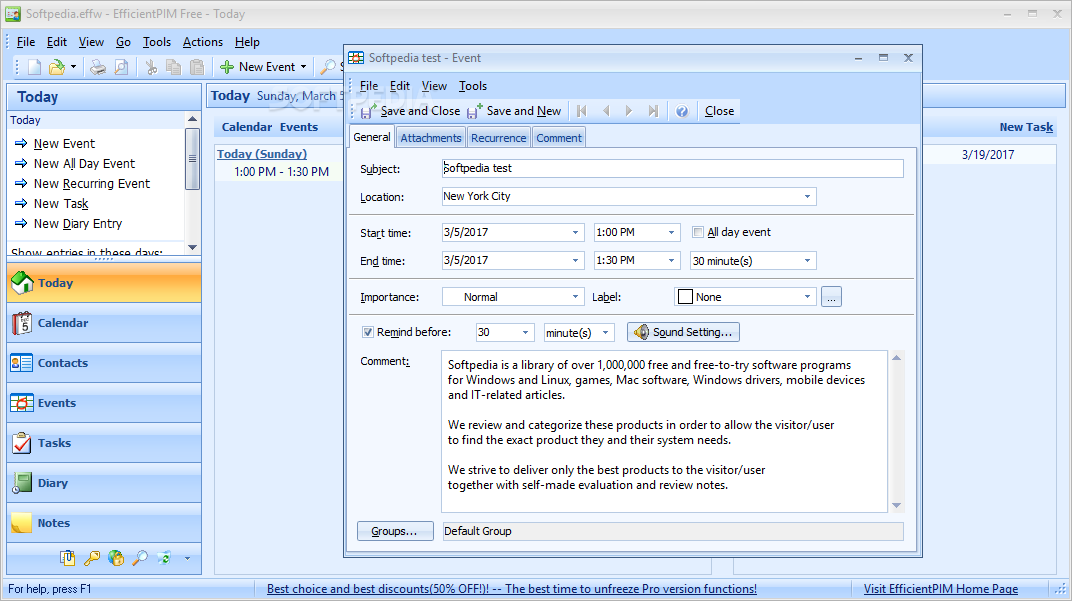This screenshot has width=1072, height=601.
Task: Toggle the All day event checkbox
Action: coord(698,232)
